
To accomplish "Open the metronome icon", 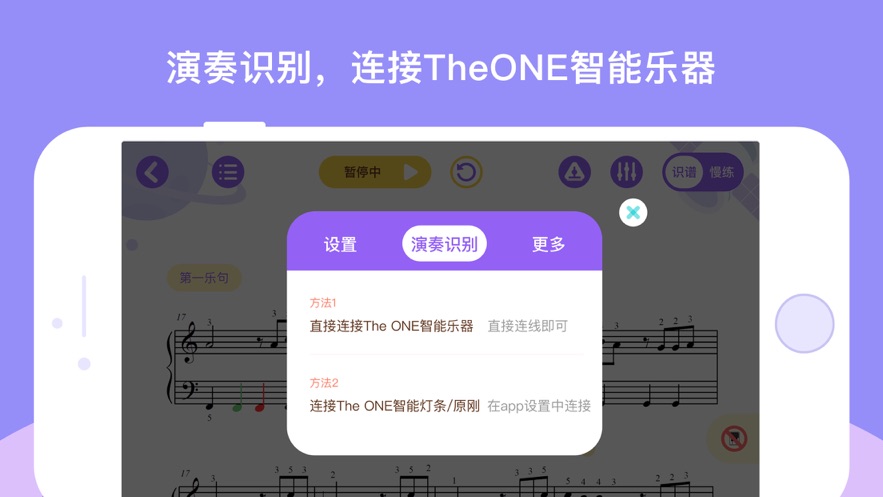I will [574, 172].
